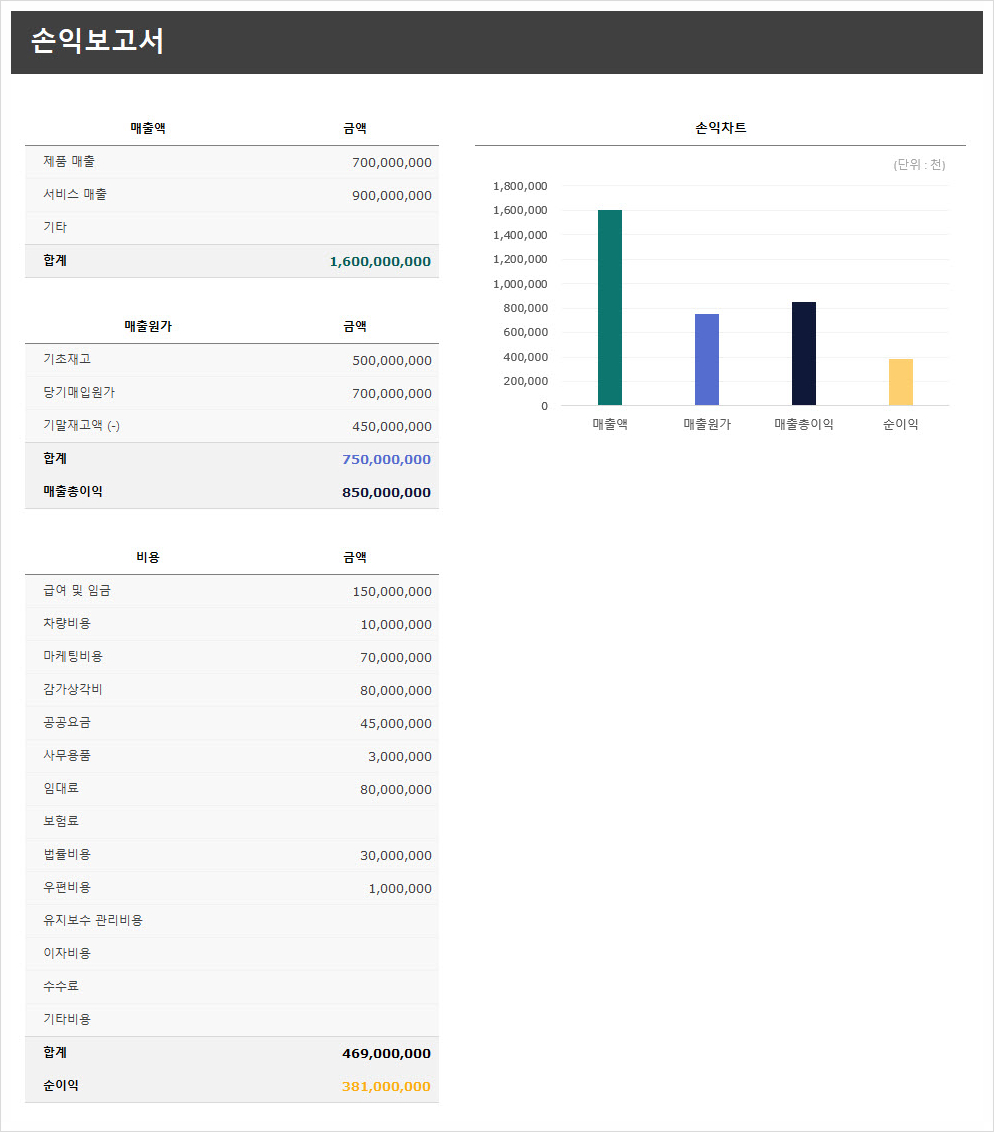994x1132 pixels.
Task: Click the 700,000,000 value for 제품 매출
Action: [x=391, y=162]
